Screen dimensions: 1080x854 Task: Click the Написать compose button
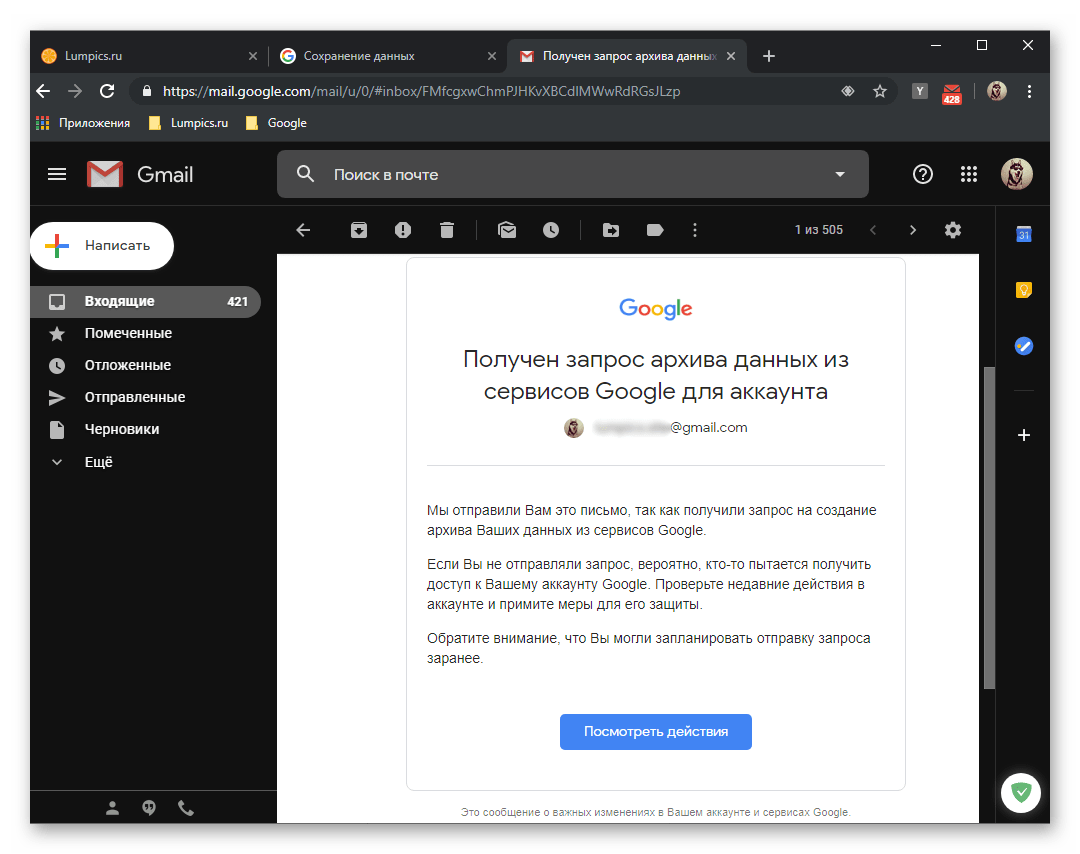coord(102,246)
